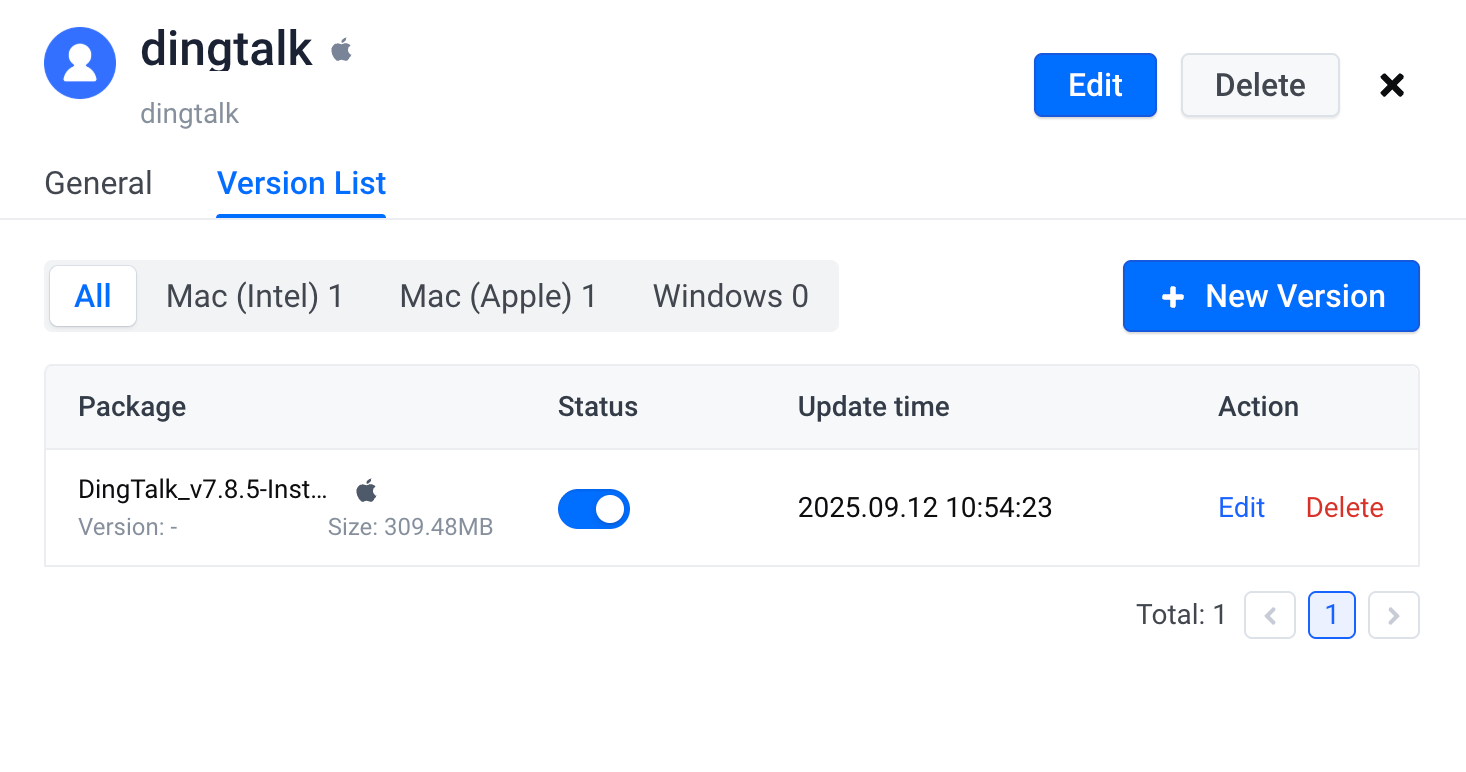1466x772 pixels.
Task: Click the blue Edit button at top
Action: pyautogui.click(x=1095, y=85)
